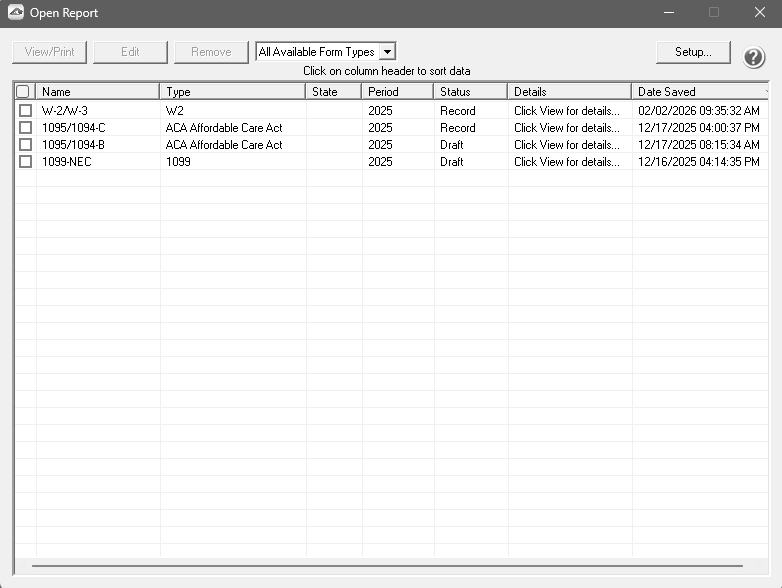Click the help question mark icon
Image resolution: width=782 pixels, height=588 pixels.
pos(754,57)
